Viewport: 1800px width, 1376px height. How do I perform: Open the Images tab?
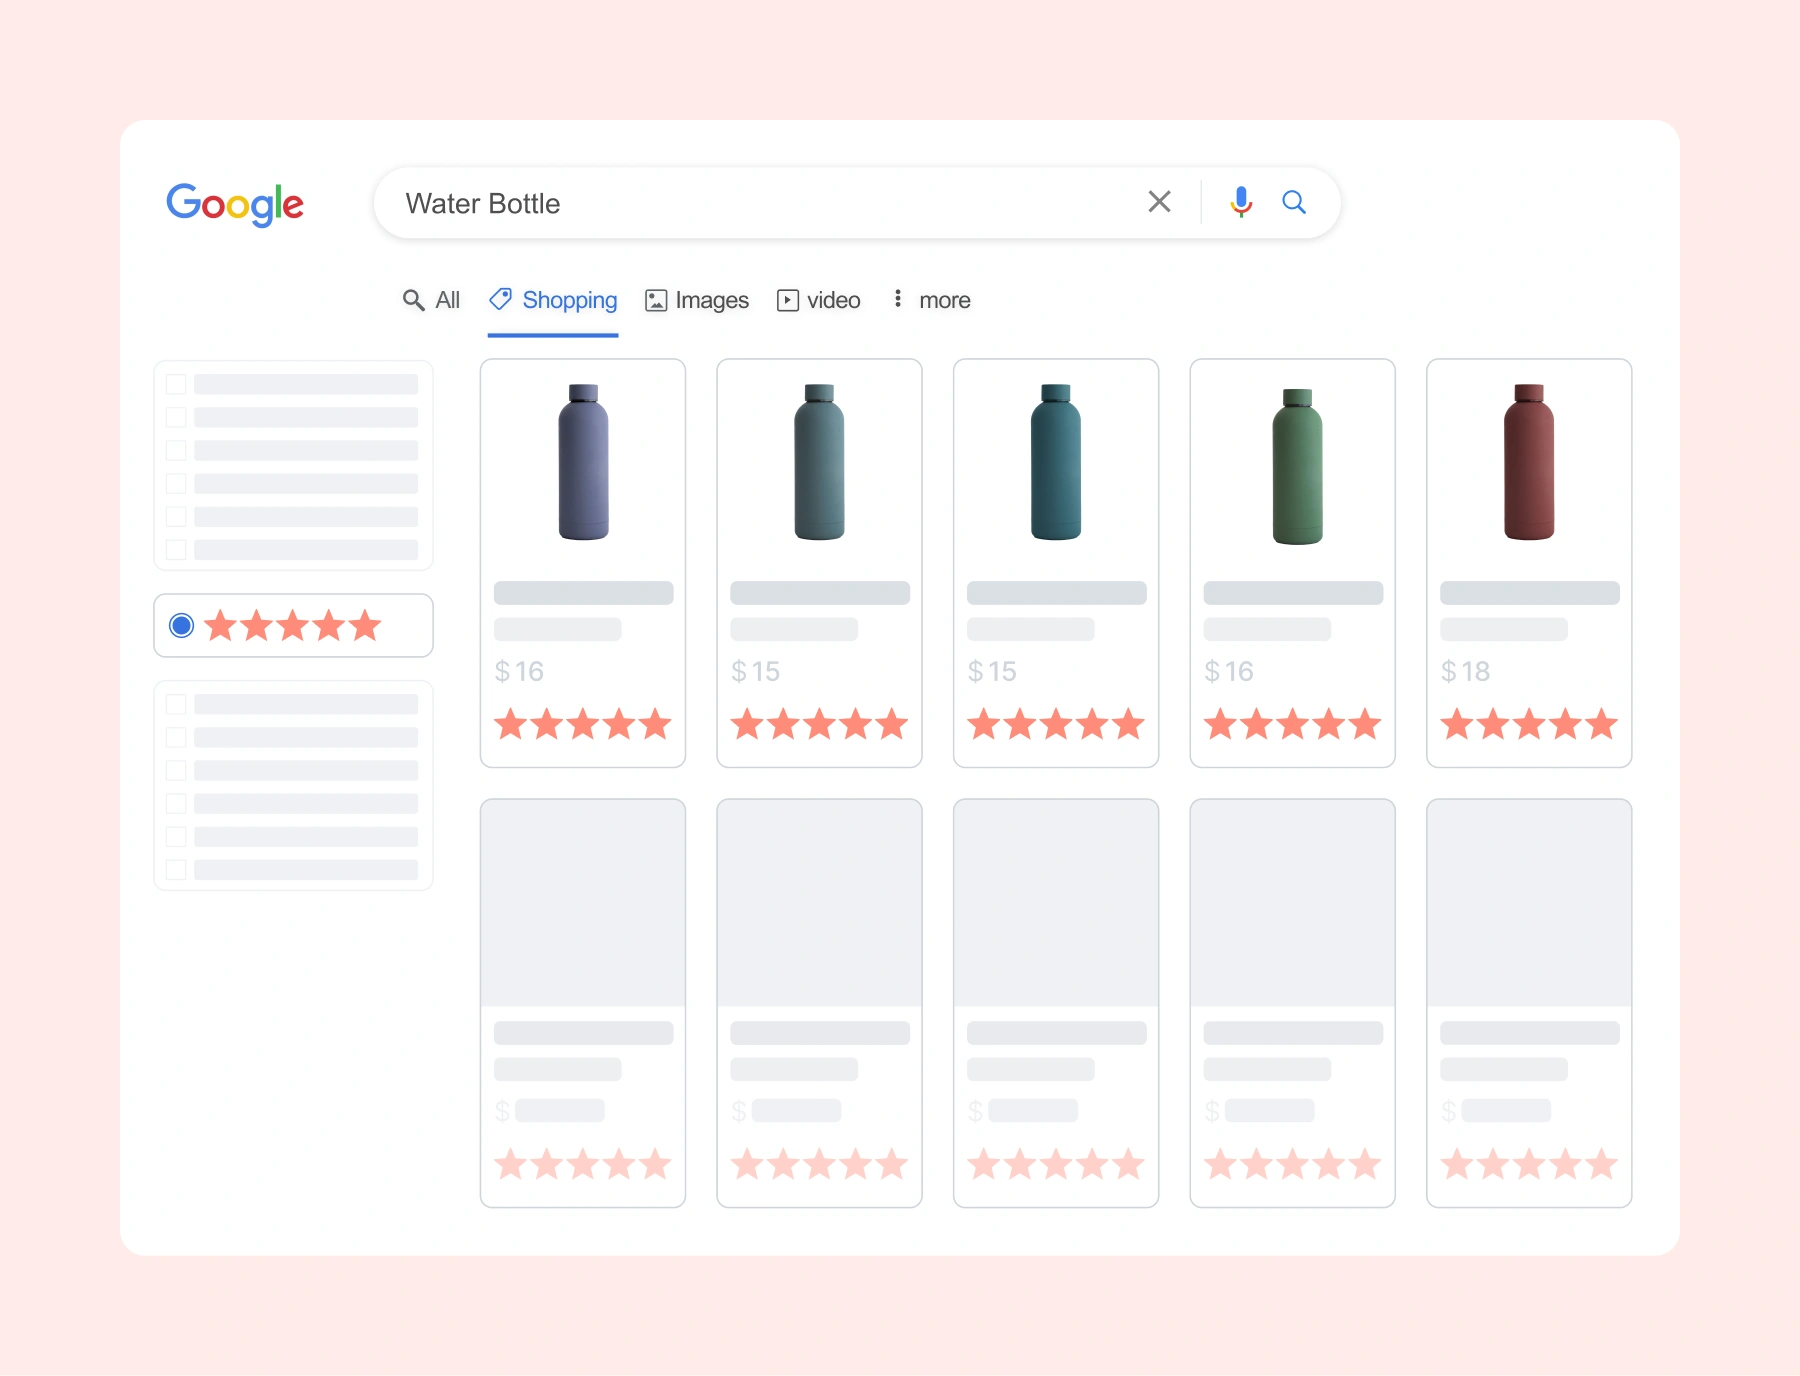coord(697,300)
